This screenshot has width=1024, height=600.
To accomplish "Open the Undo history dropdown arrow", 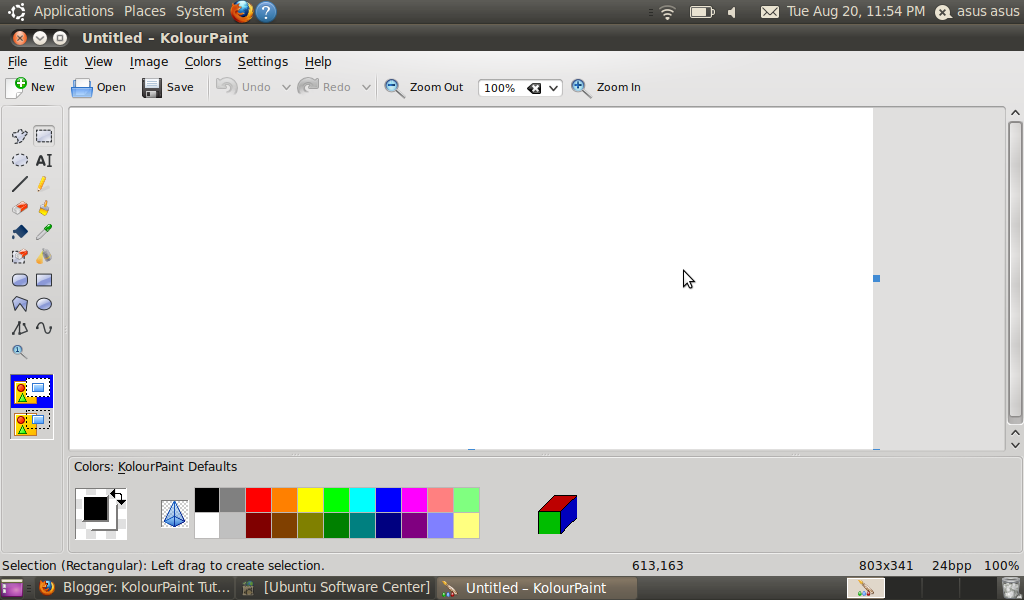I will (285, 87).
